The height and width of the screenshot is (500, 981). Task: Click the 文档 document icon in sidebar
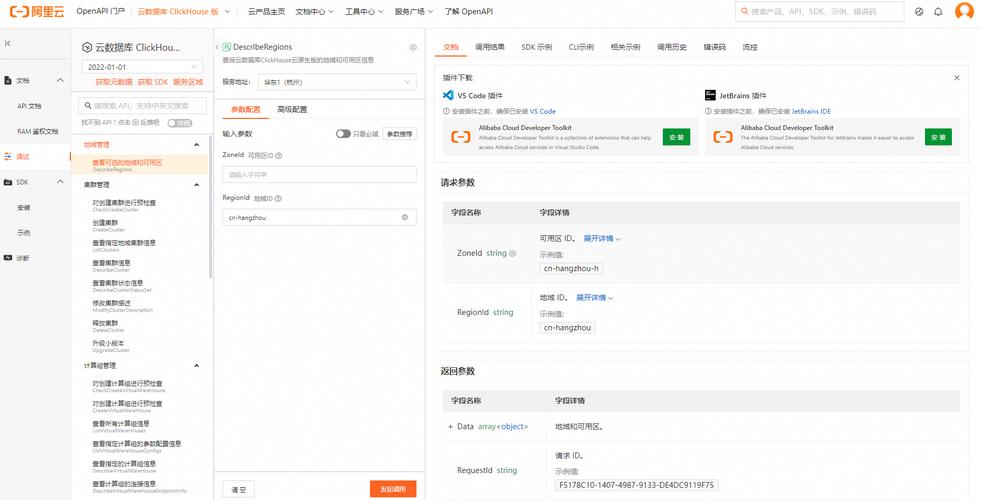coord(8,81)
